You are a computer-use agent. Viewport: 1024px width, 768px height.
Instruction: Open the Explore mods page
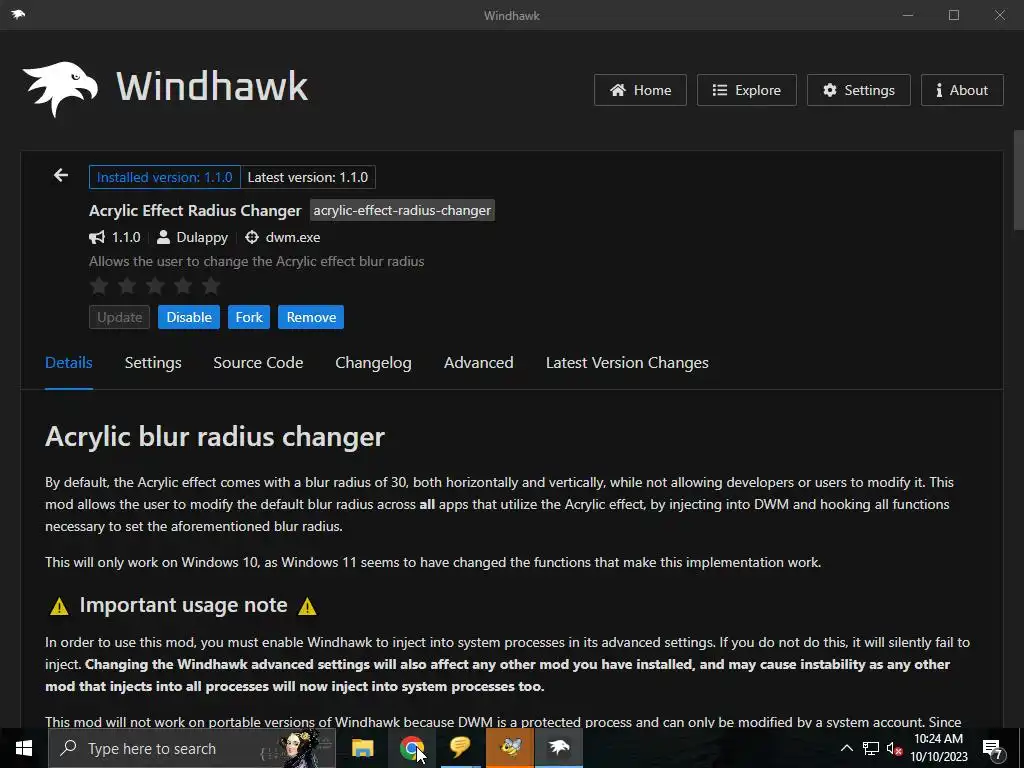pyautogui.click(x=746, y=90)
